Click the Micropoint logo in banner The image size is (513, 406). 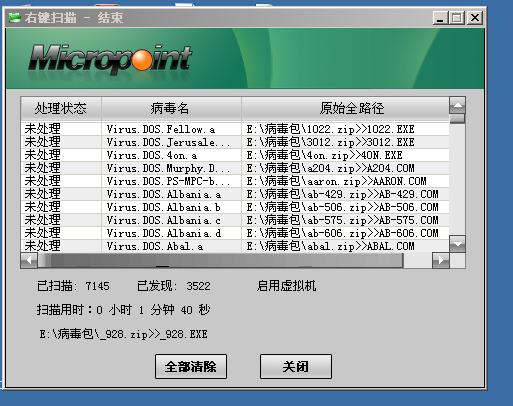tap(110, 59)
